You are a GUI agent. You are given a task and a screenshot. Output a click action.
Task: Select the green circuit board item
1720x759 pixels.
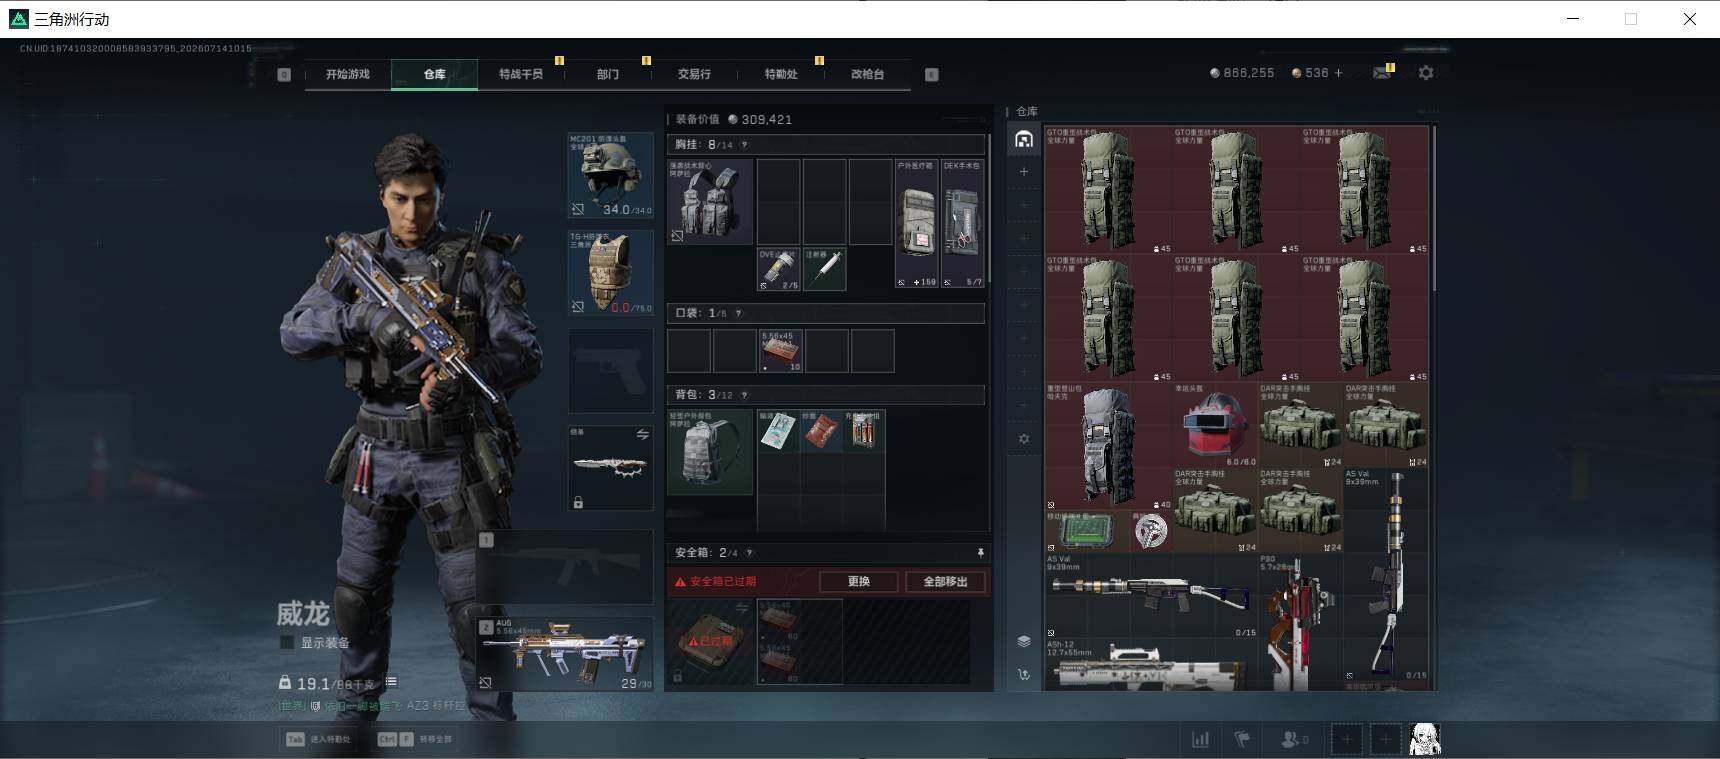(x=1087, y=532)
